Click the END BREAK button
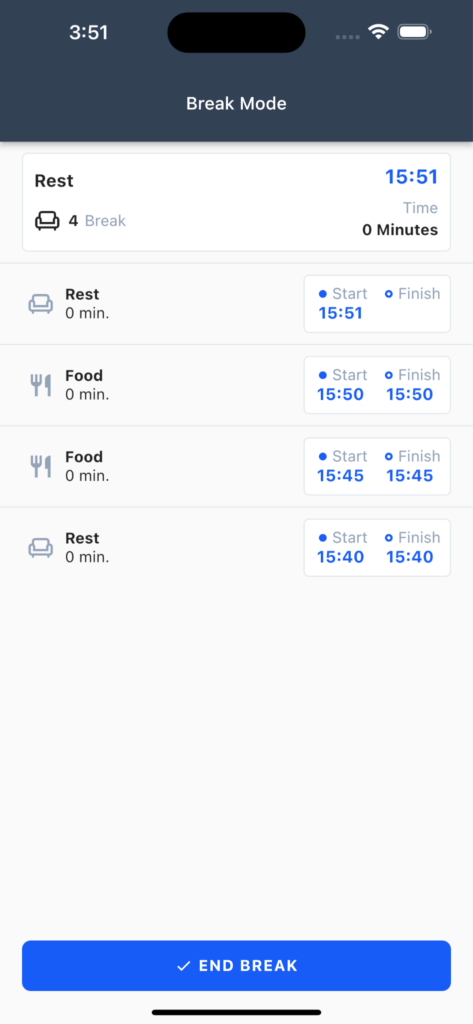 coord(236,966)
